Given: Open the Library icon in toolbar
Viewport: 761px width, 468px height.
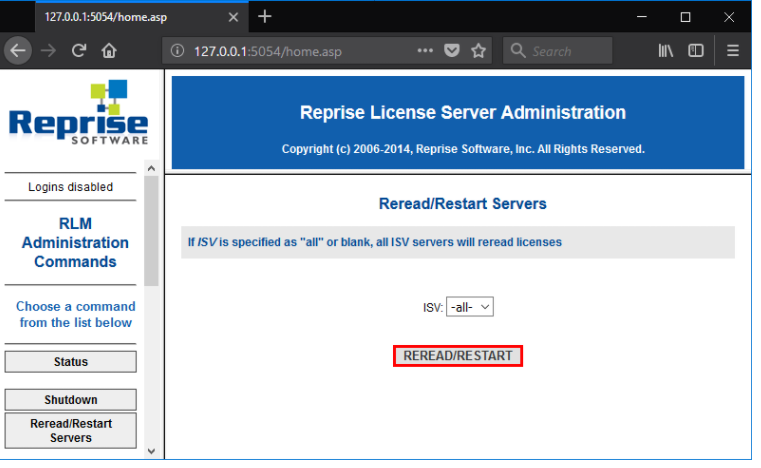Looking at the screenshot, I should (x=665, y=50).
